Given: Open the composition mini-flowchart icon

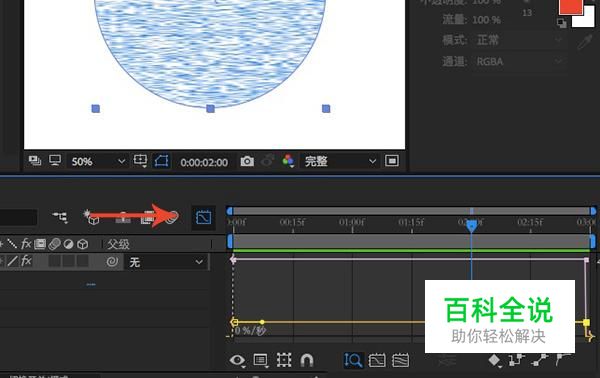Looking at the screenshot, I should click(x=60, y=217).
